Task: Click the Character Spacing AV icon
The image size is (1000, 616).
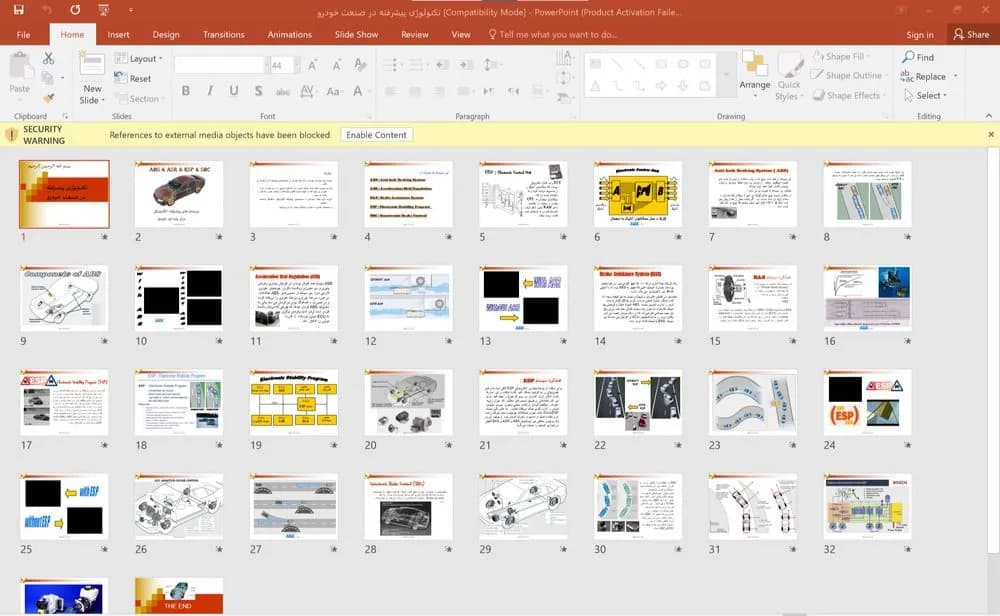Action: click(307, 91)
